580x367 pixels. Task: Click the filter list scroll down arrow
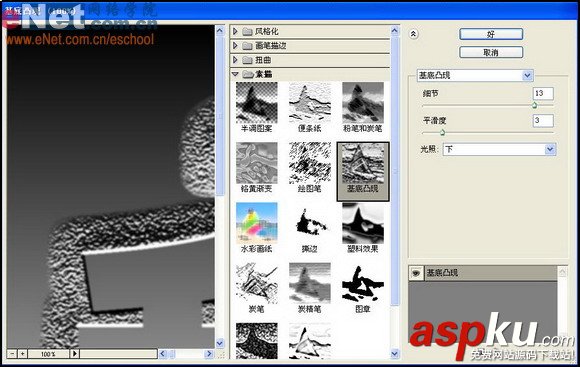[x=395, y=354]
